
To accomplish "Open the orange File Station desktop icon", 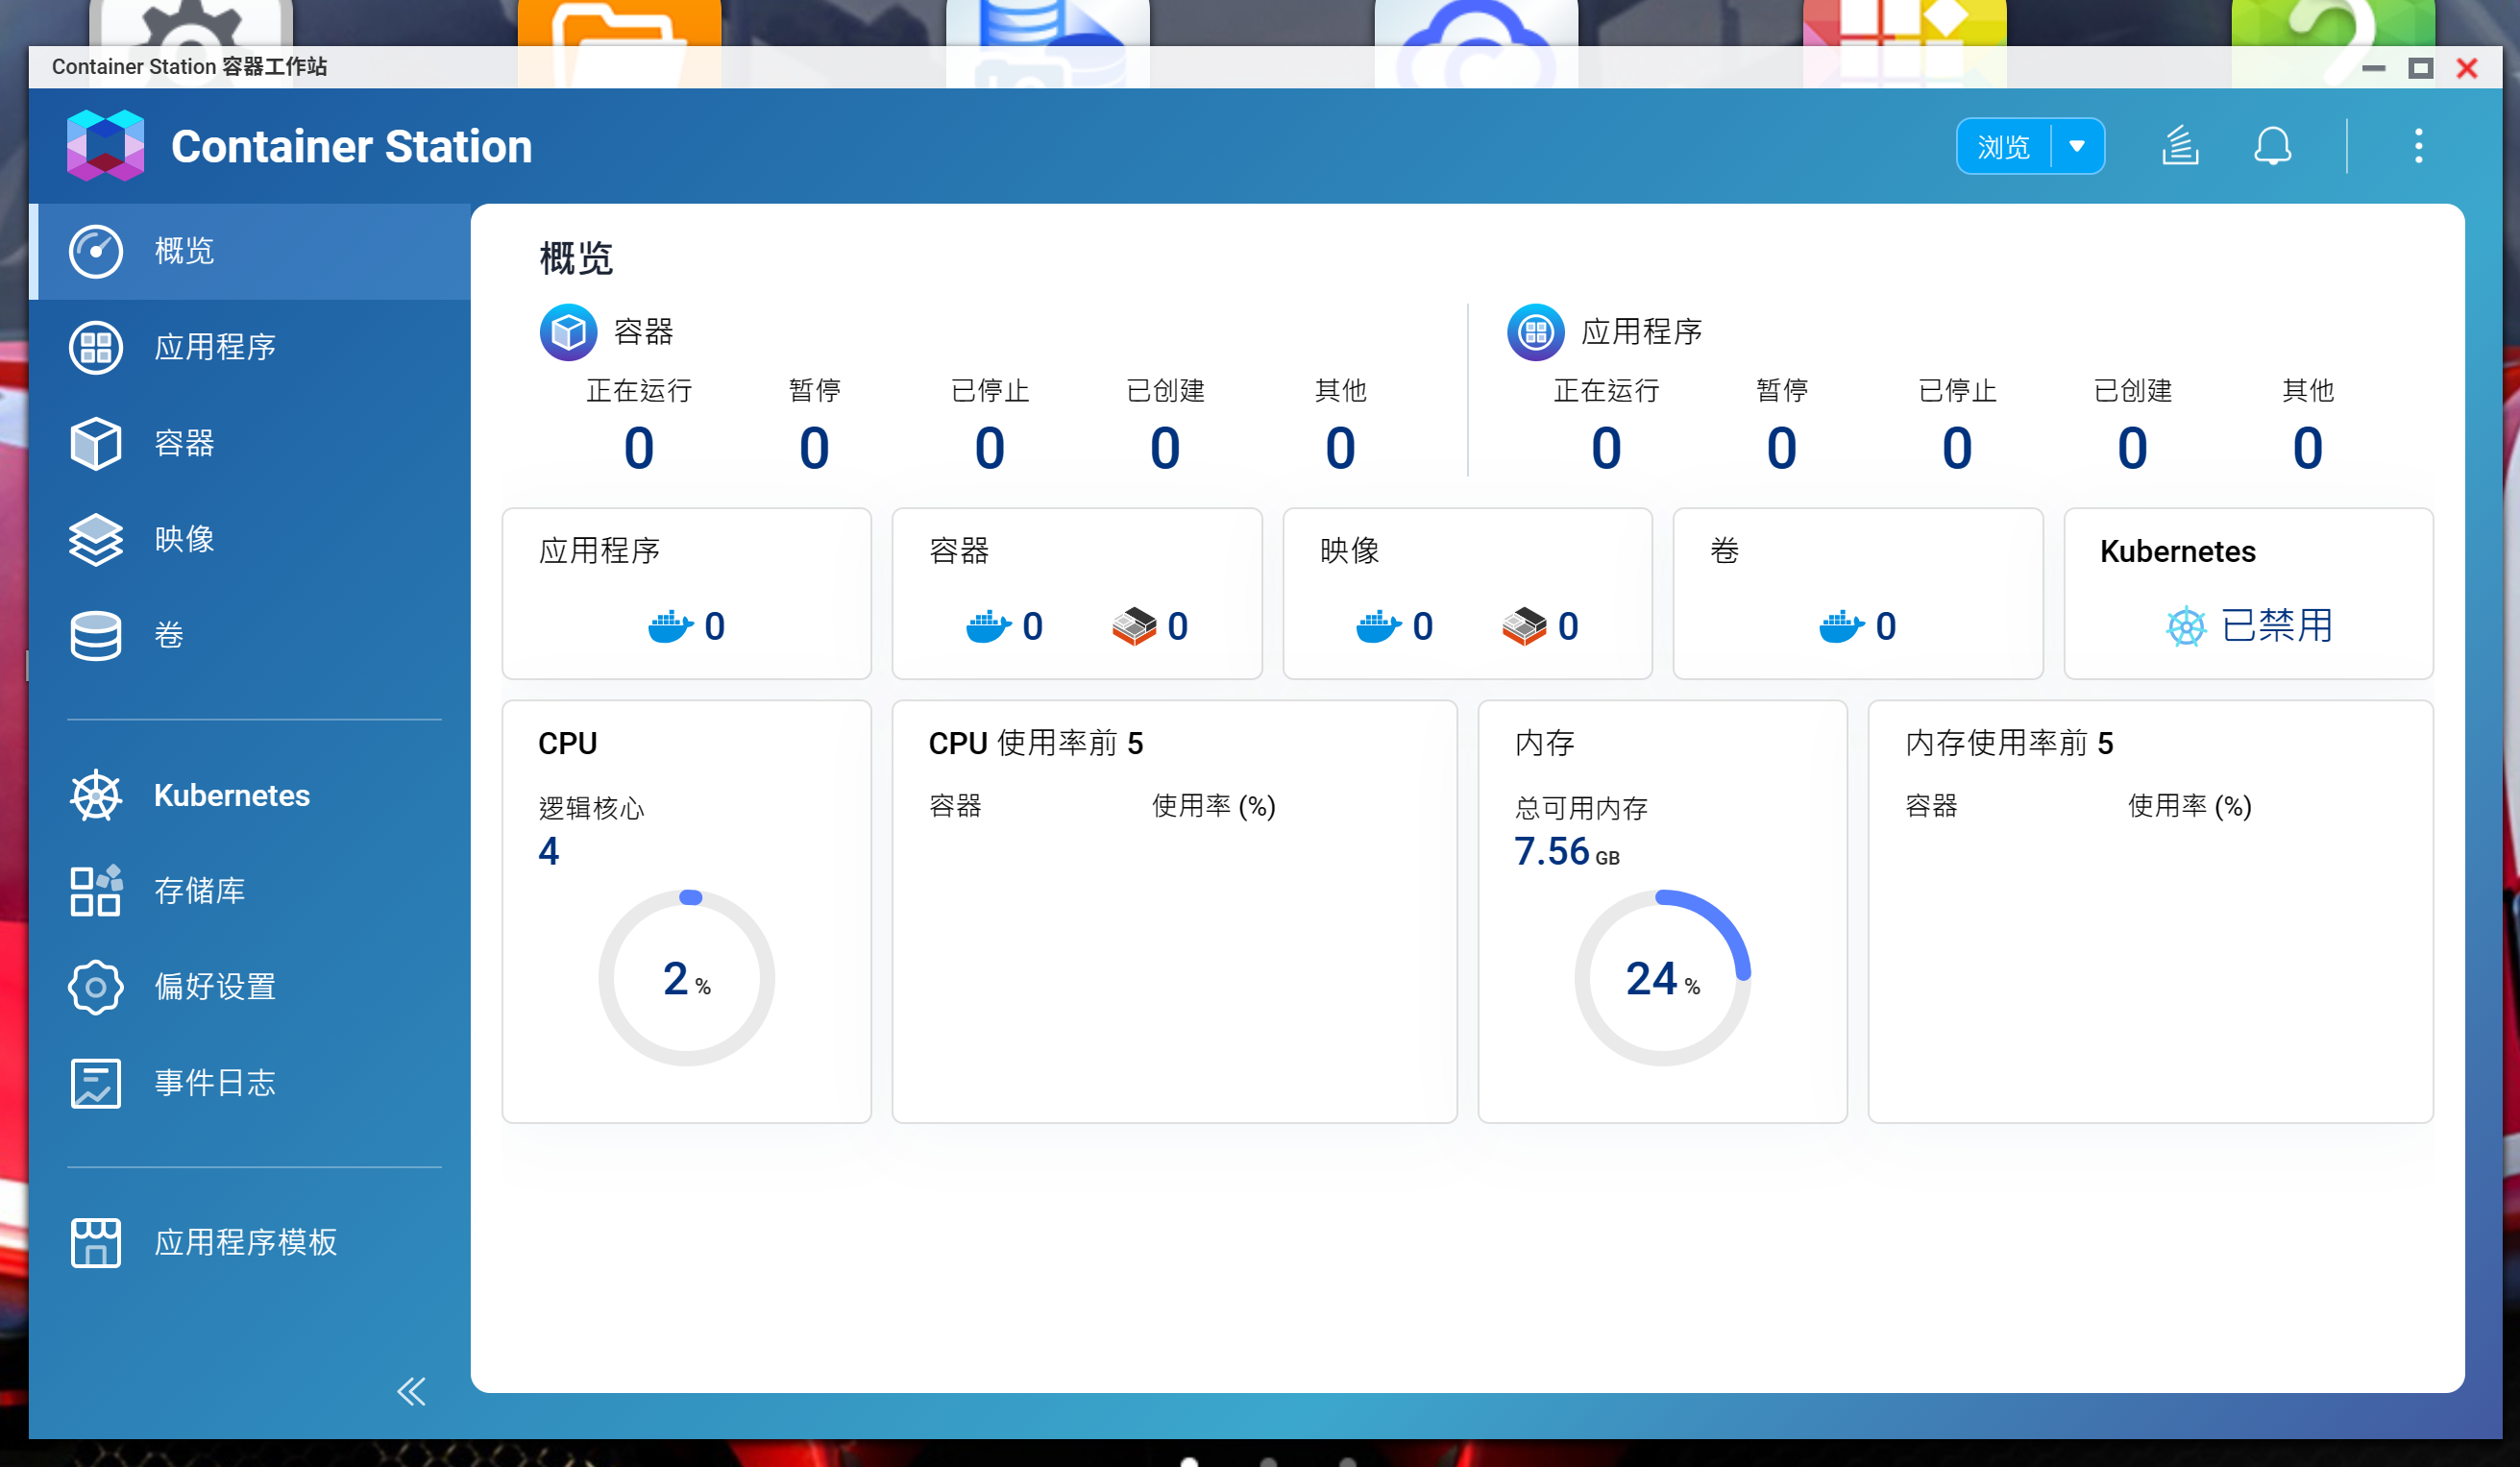I will (619, 22).
